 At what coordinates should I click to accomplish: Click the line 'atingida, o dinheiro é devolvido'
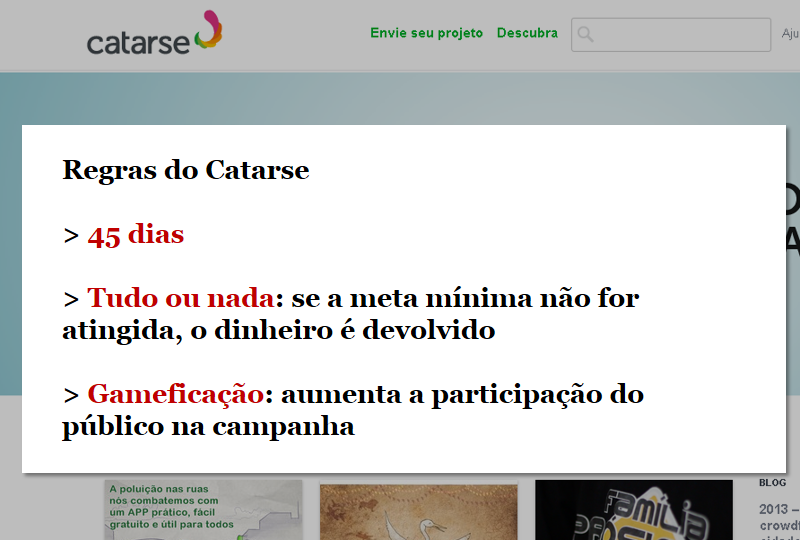[279, 330]
